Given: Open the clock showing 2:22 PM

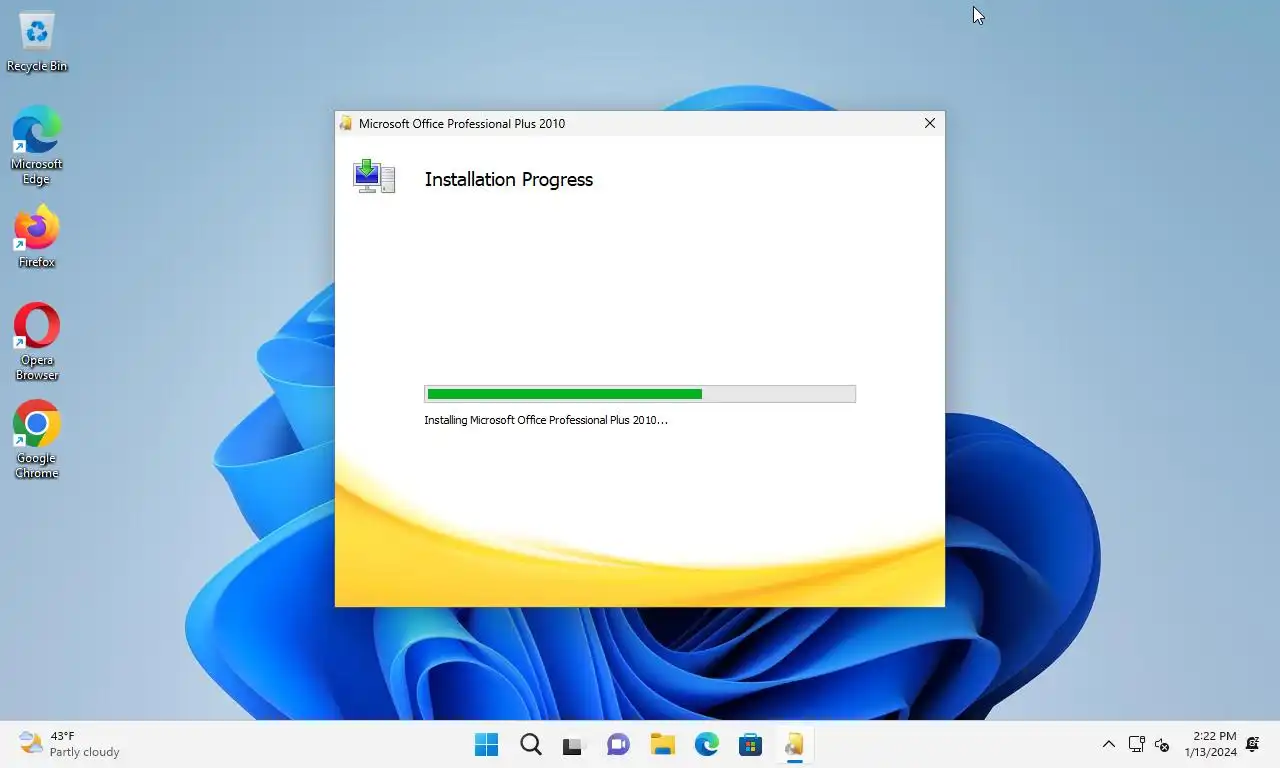Looking at the screenshot, I should tap(1210, 744).
